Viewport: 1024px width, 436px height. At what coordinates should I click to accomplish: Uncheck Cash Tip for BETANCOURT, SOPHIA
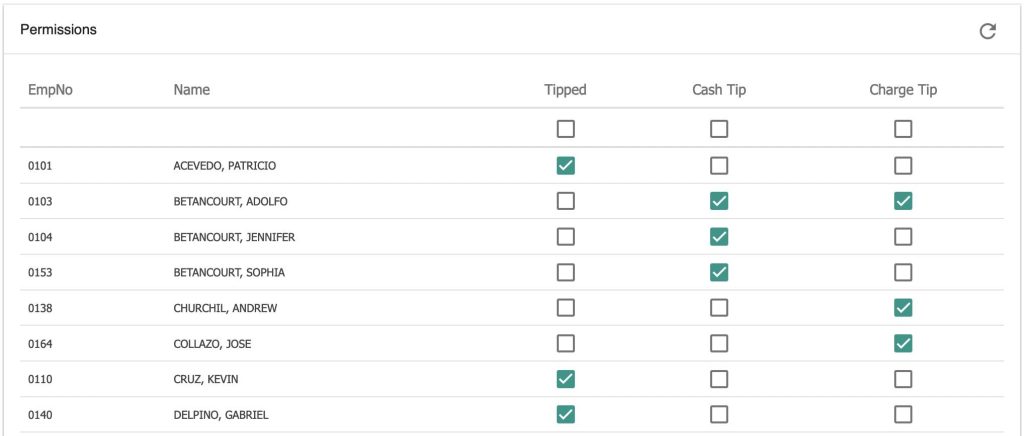(719, 272)
